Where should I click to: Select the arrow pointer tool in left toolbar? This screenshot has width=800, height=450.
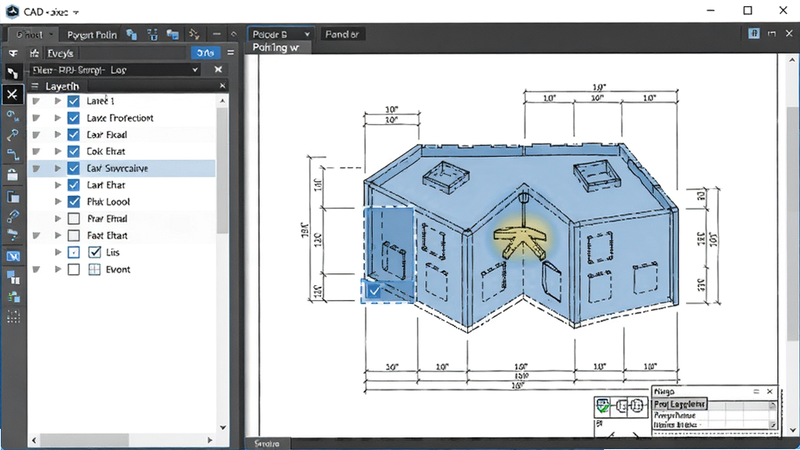tap(12, 73)
